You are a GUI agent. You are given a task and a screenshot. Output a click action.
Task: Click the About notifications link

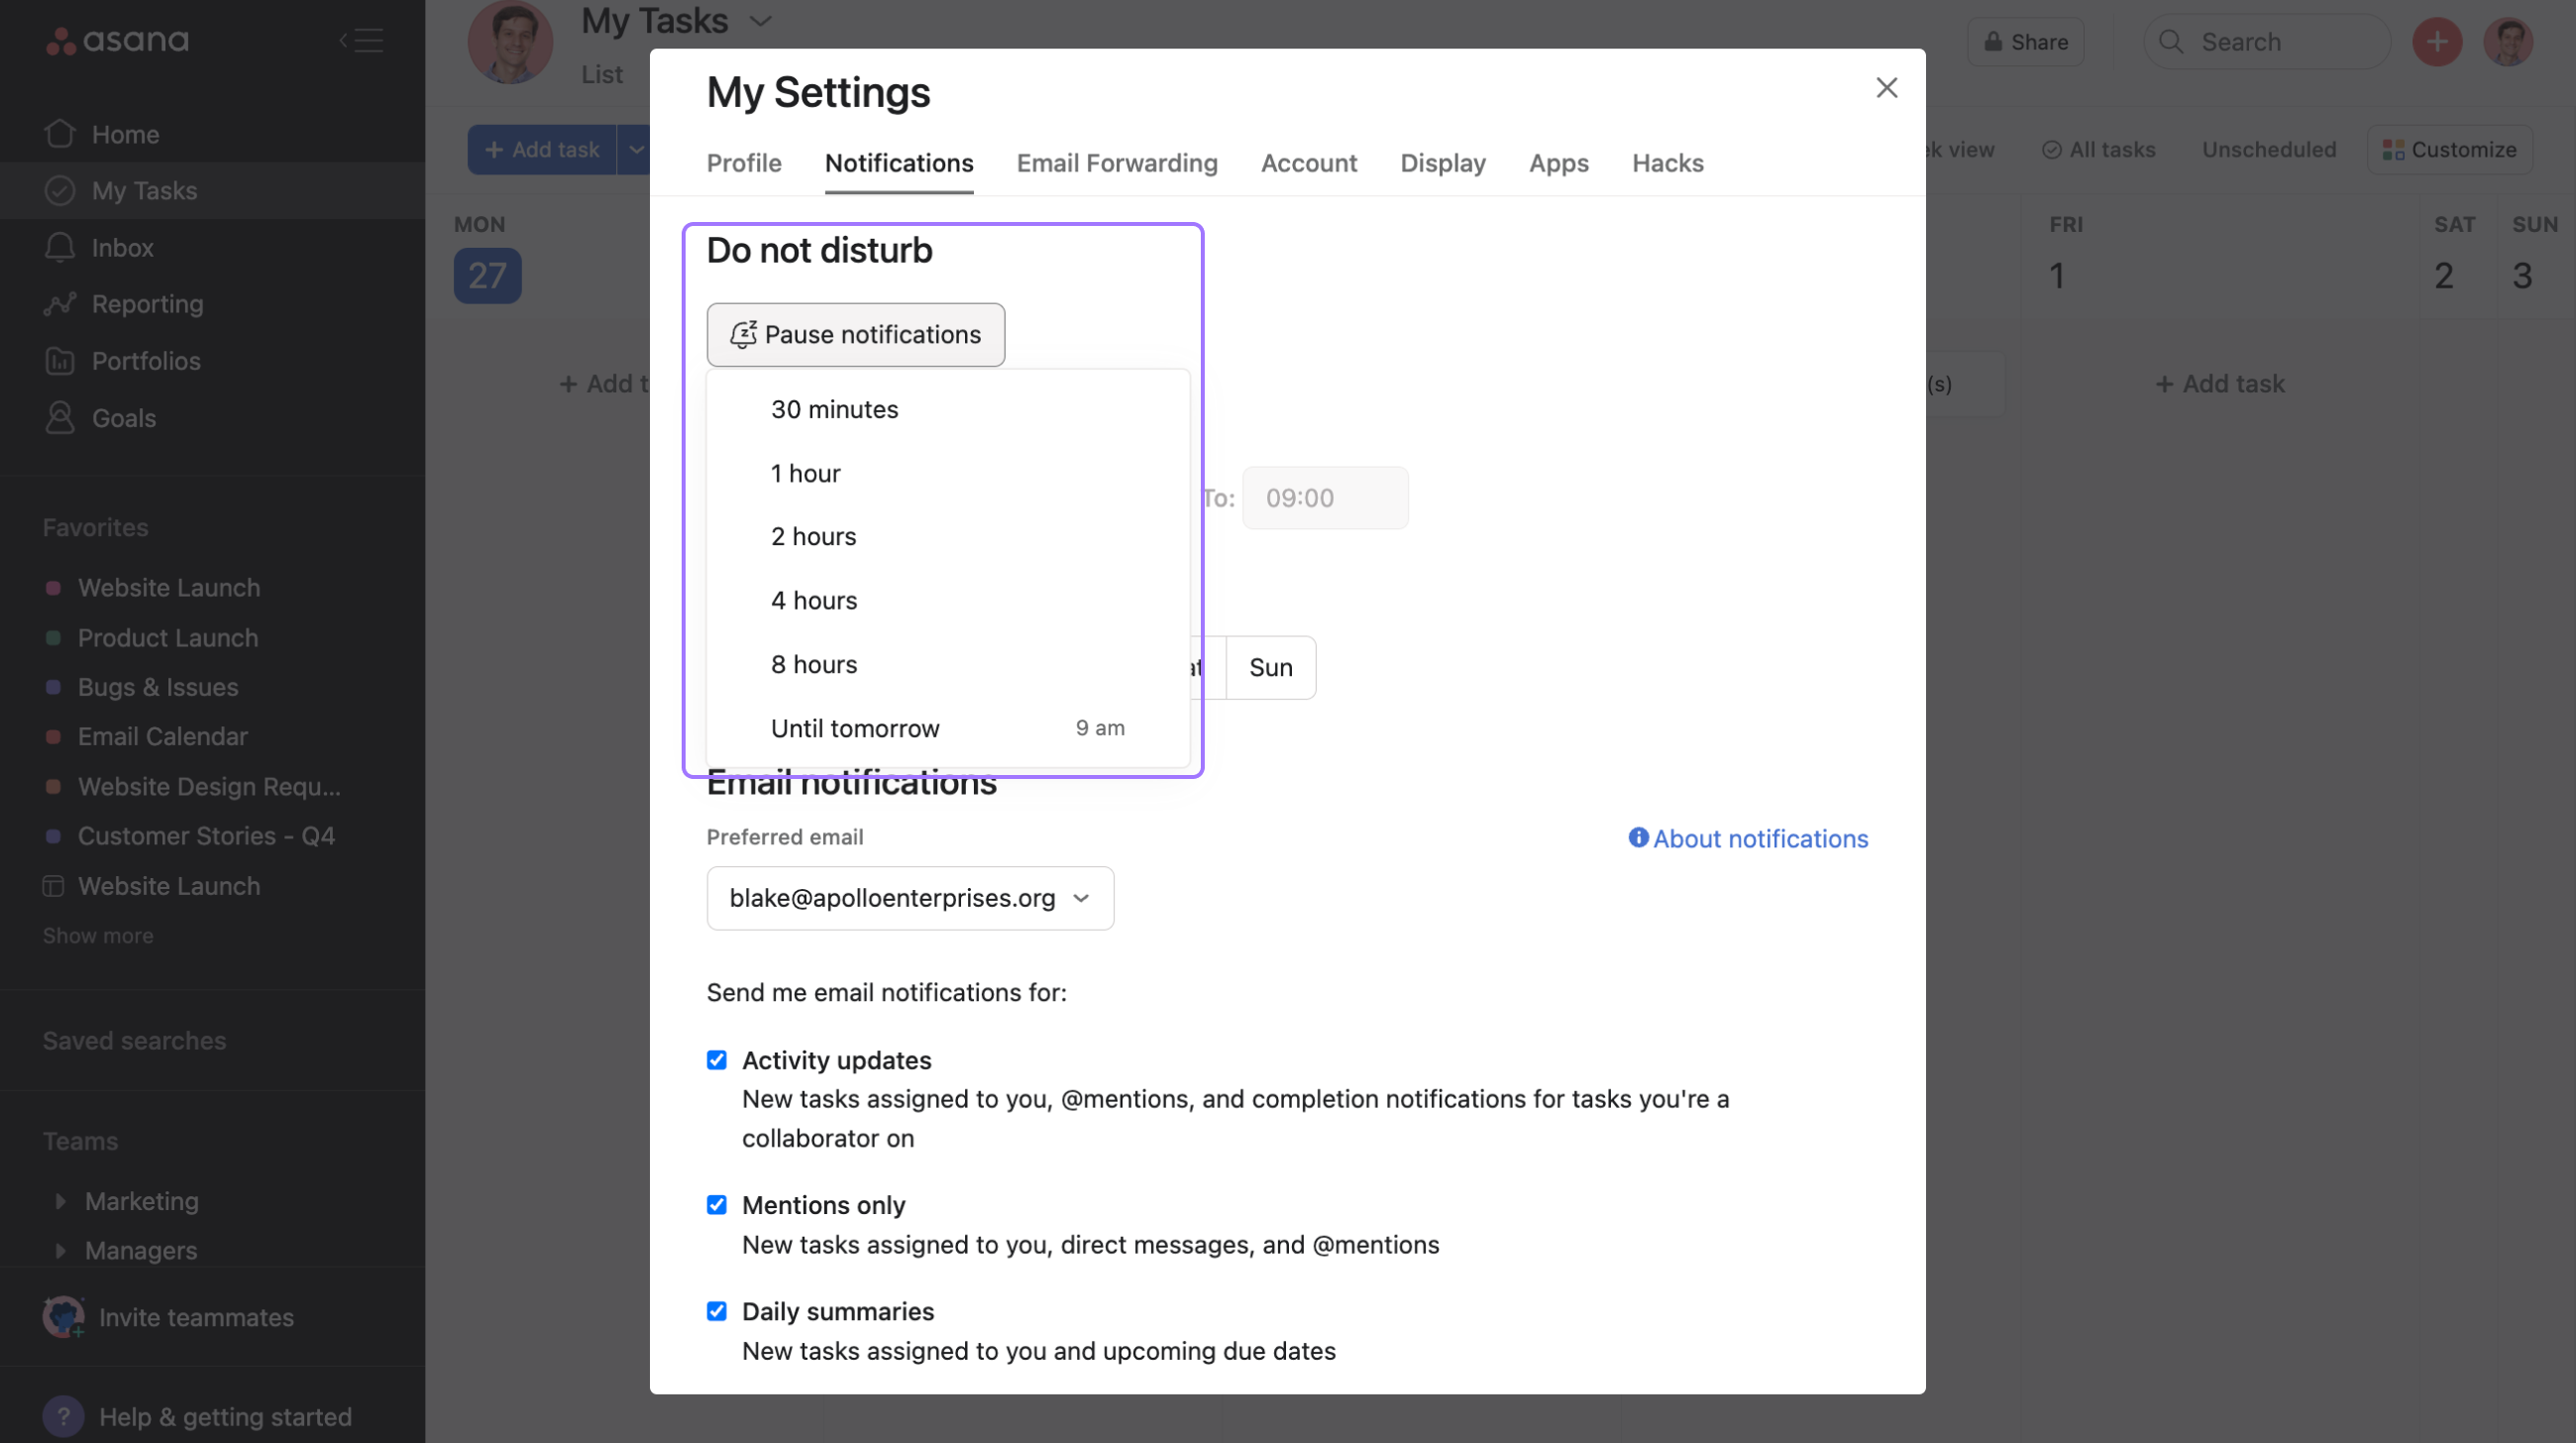(1748, 837)
